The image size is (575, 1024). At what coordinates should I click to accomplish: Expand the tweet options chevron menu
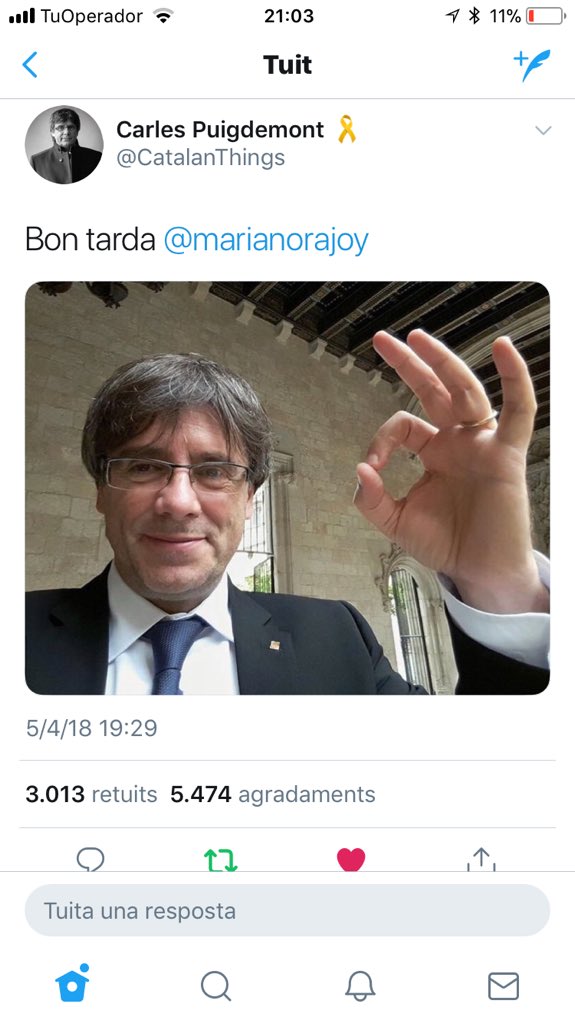(543, 130)
